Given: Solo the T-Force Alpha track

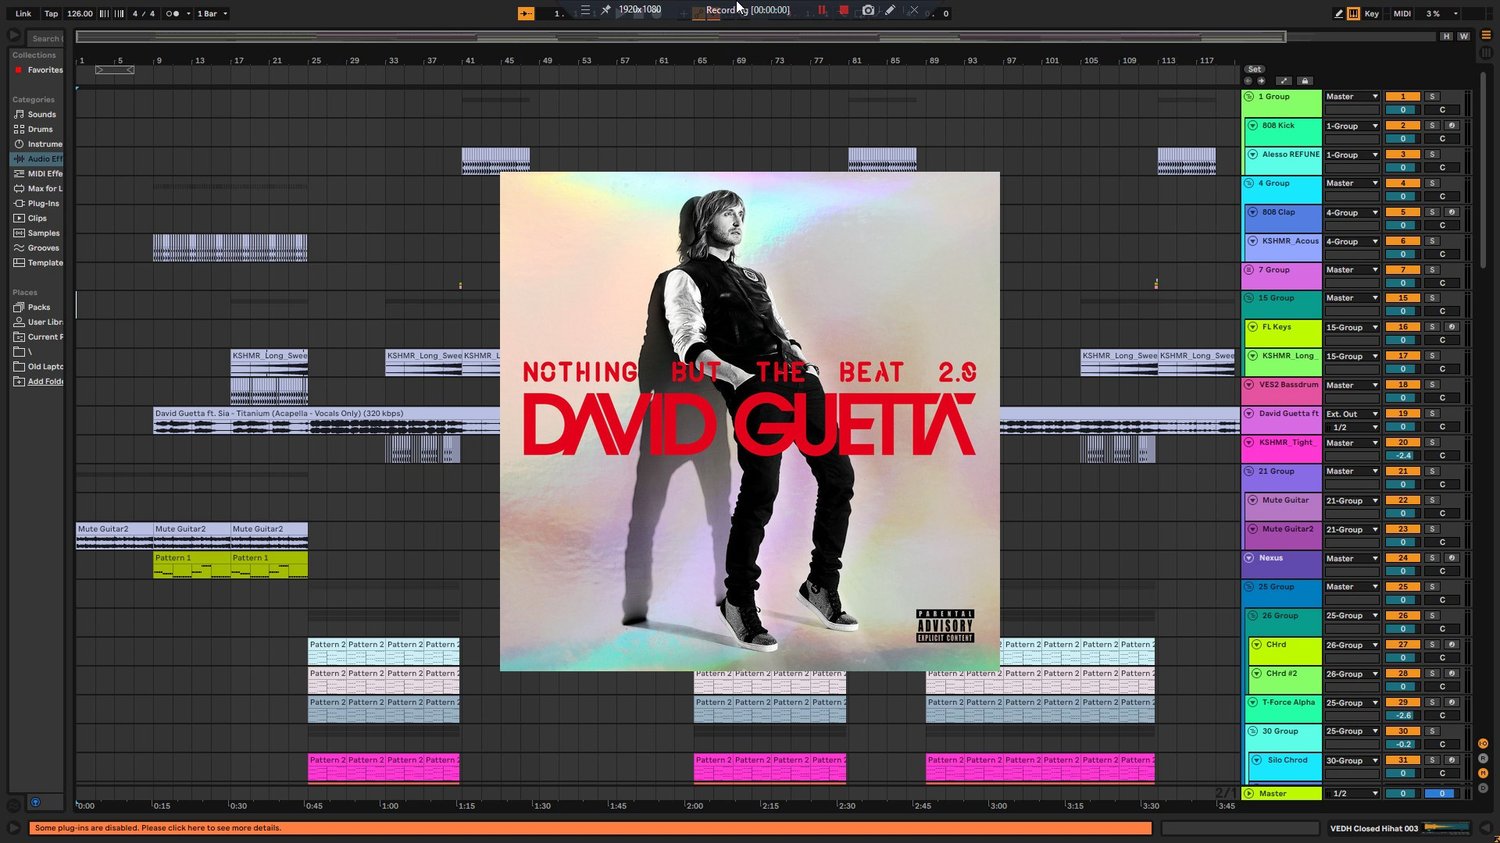Looking at the screenshot, I should click(x=1432, y=702).
